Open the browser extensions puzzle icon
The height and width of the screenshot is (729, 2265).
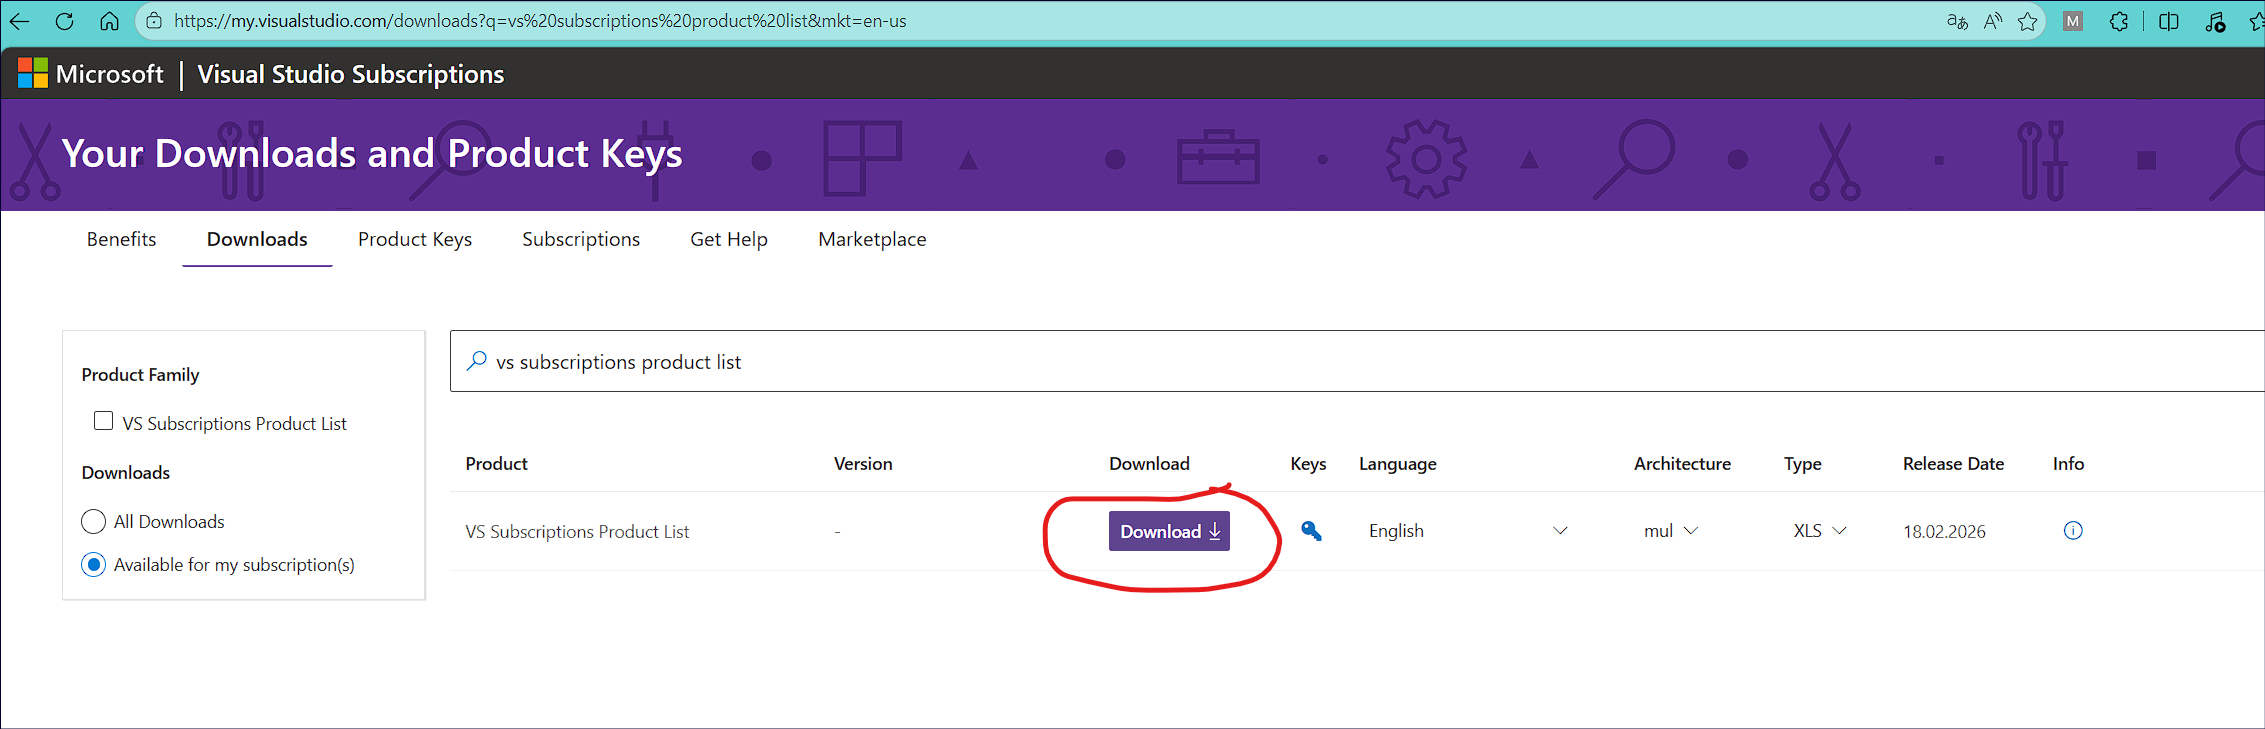(2119, 21)
